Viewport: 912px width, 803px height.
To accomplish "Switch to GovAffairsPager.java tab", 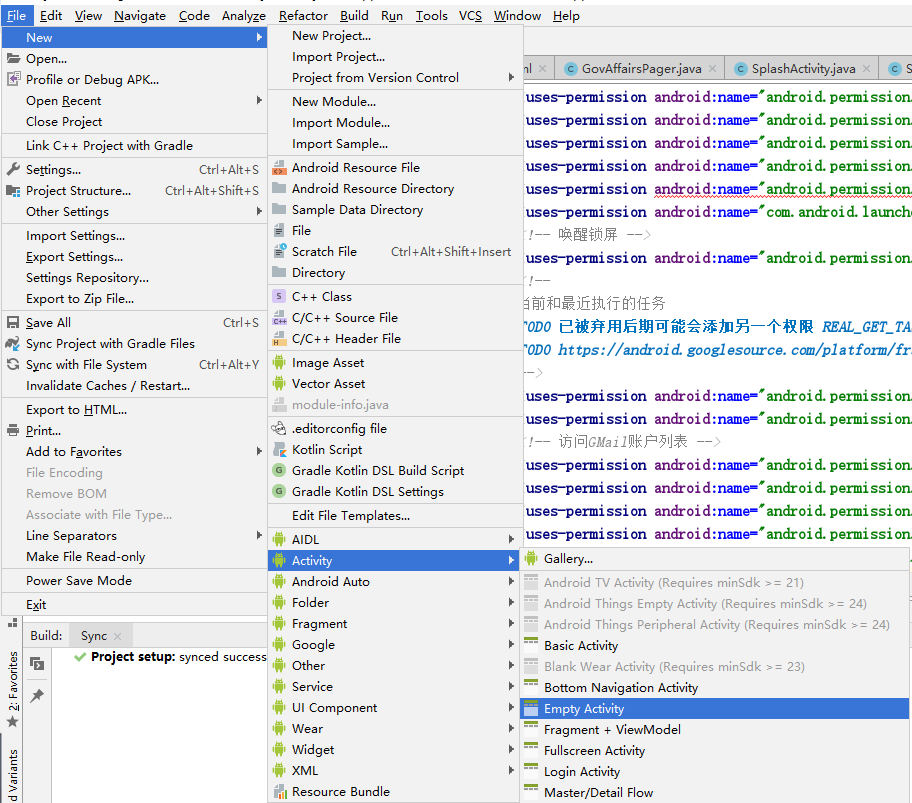I will click(641, 69).
